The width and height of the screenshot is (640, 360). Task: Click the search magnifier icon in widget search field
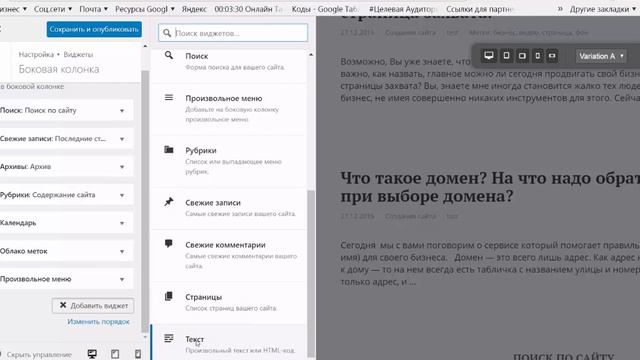pyautogui.click(x=167, y=33)
